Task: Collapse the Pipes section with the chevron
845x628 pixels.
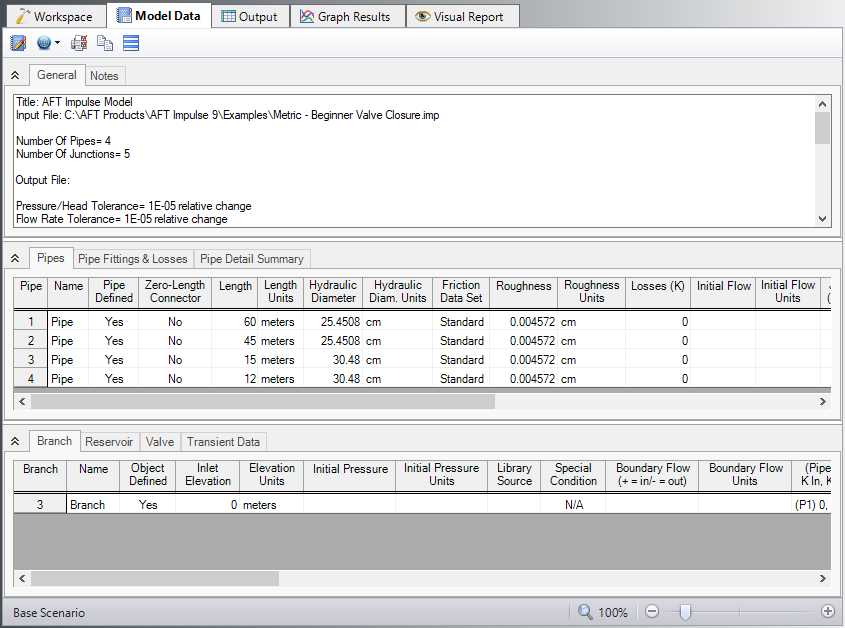Action: 15,258
